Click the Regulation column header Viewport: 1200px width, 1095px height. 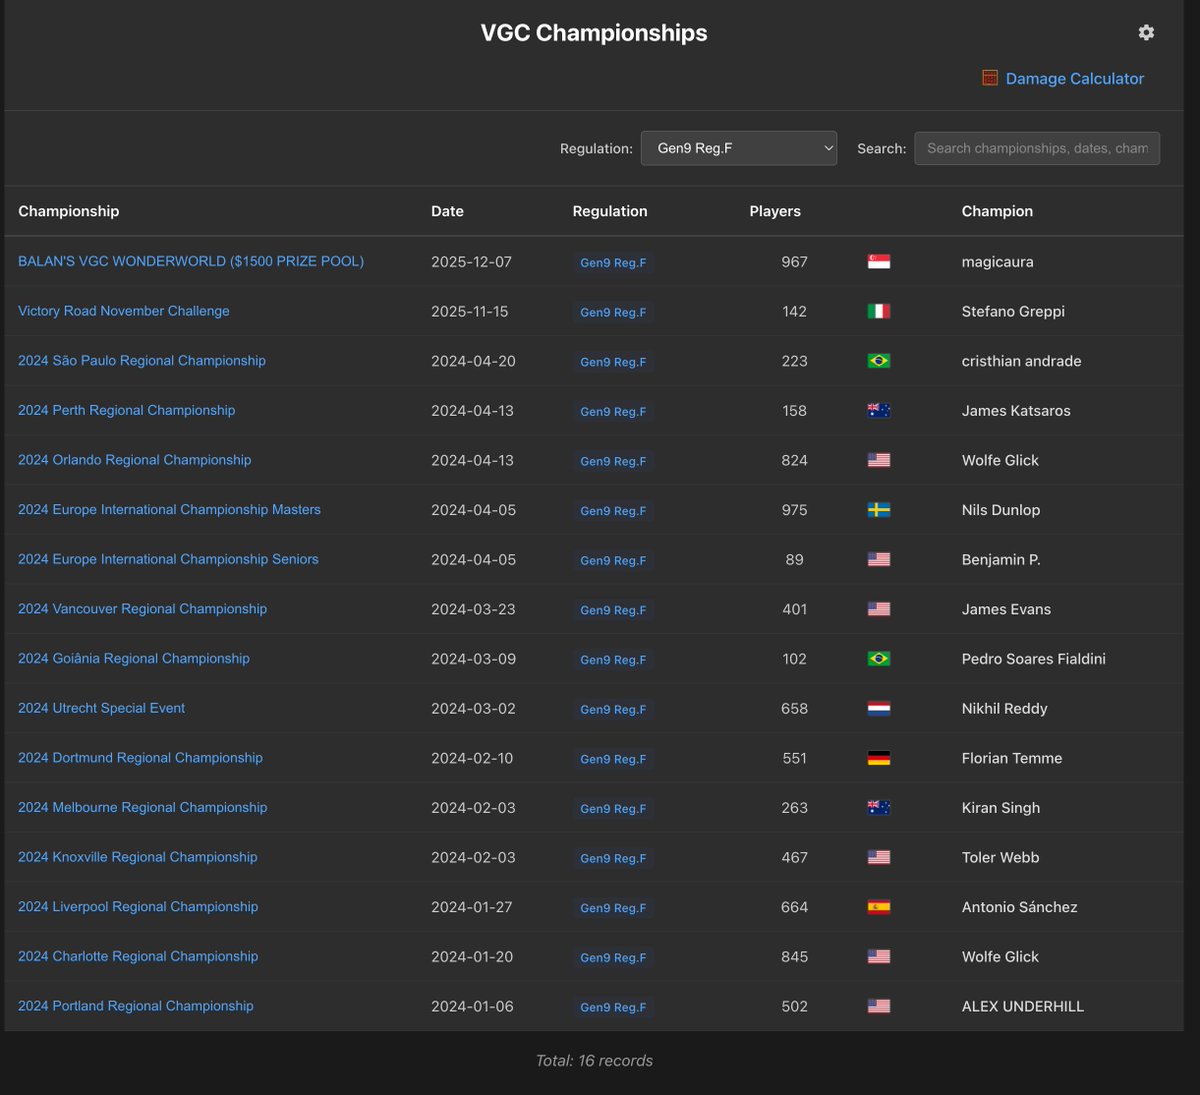(610, 211)
